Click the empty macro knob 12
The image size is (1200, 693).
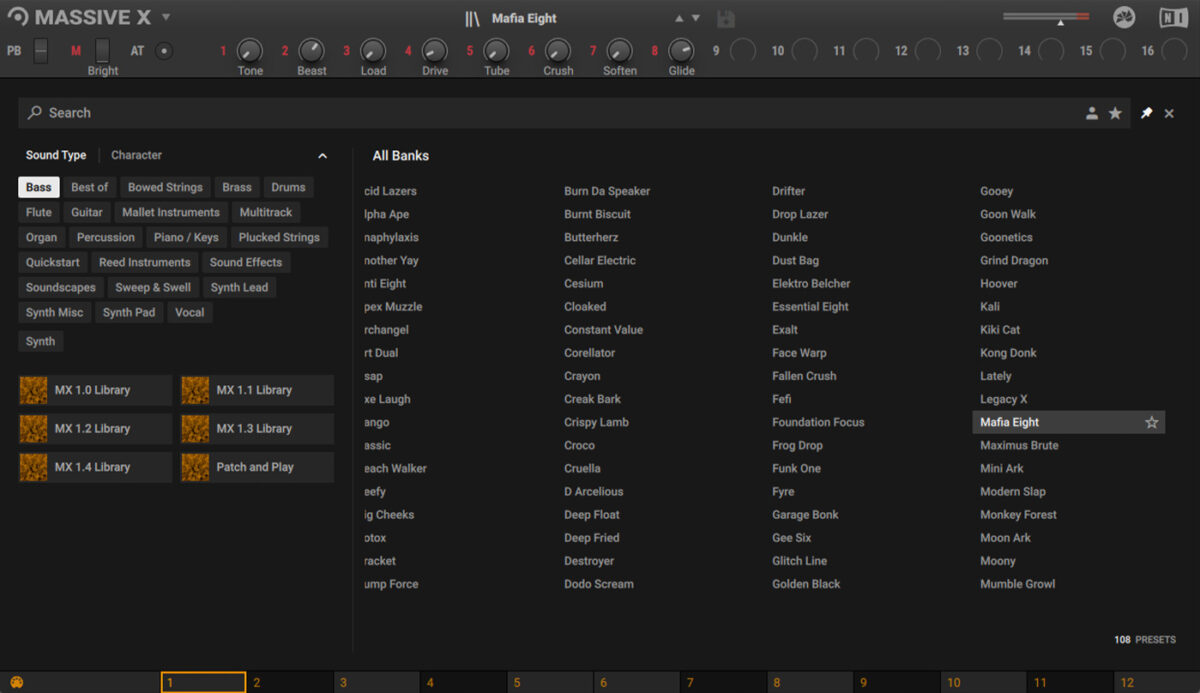click(x=928, y=51)
